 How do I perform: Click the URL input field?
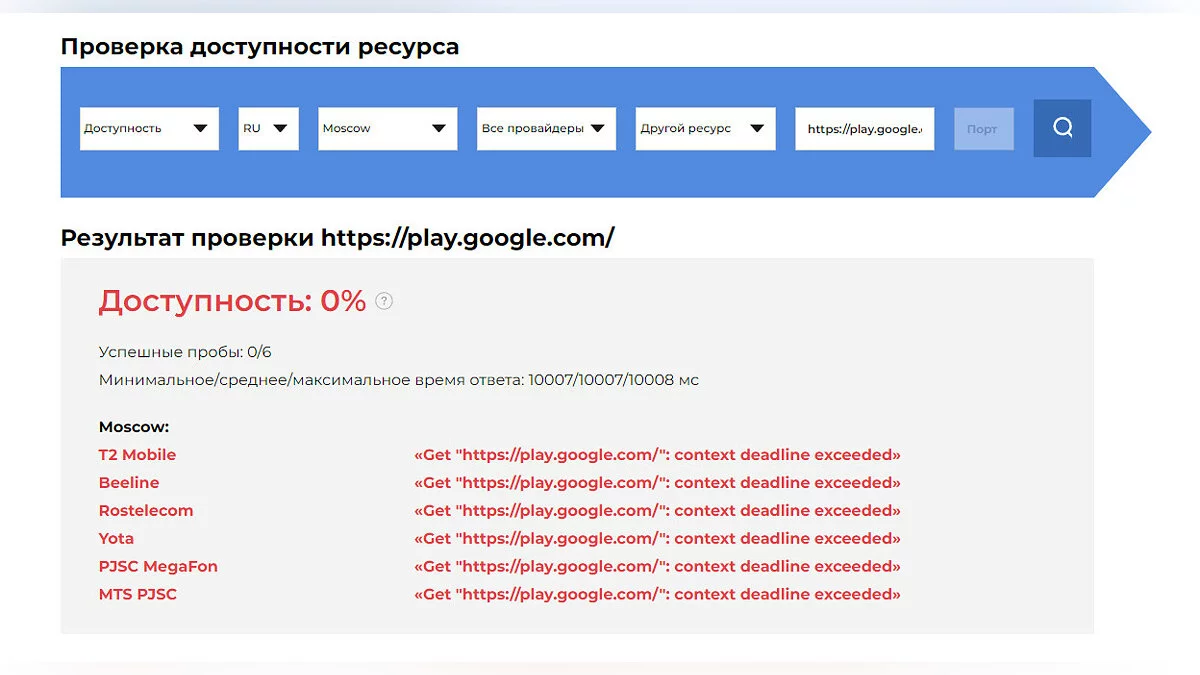click(864, 129)
